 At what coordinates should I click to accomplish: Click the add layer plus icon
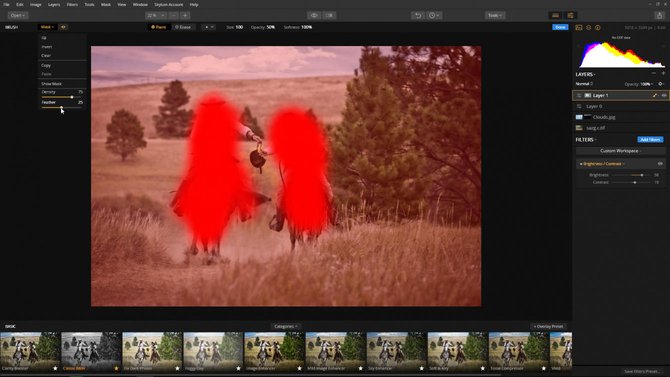[x=663, y=74]
